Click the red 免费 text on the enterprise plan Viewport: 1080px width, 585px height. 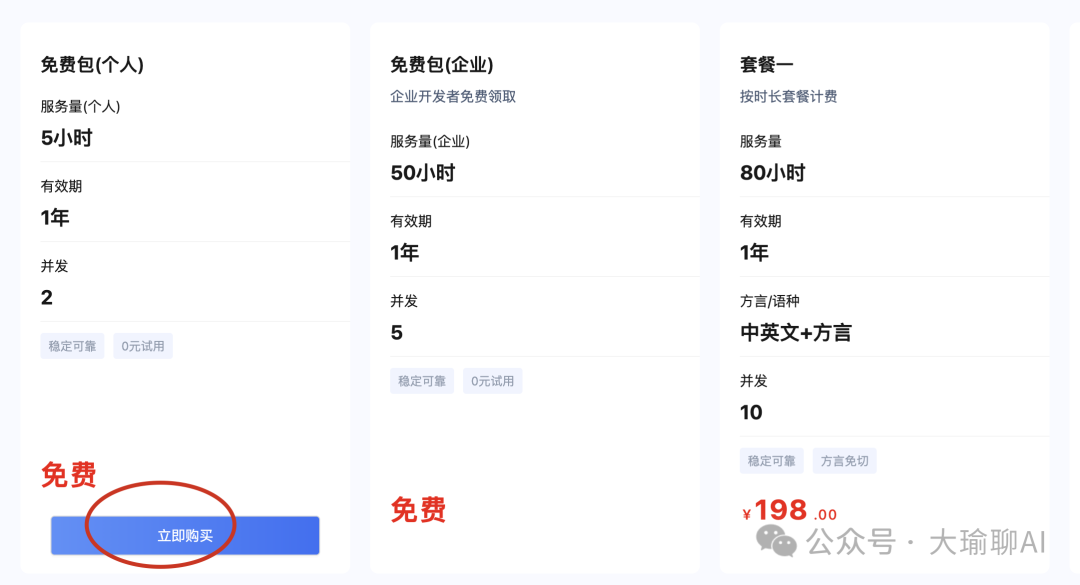(x=420, y=512)
